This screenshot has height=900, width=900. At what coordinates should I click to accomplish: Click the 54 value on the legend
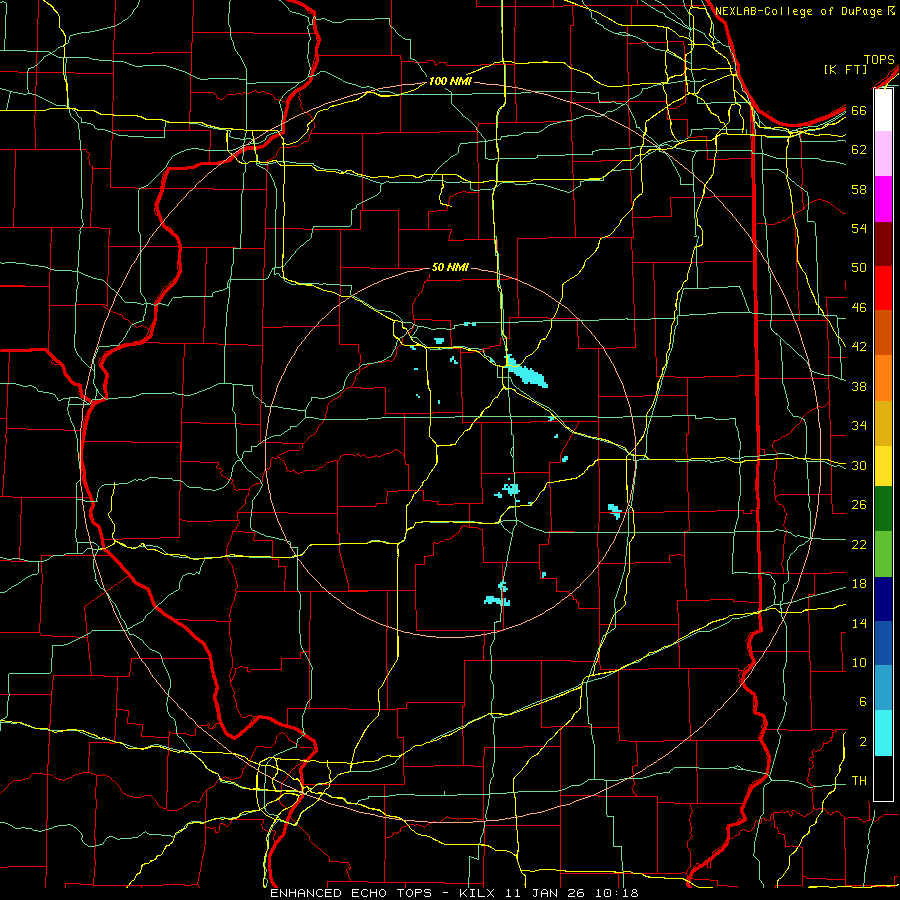(859, 228)
